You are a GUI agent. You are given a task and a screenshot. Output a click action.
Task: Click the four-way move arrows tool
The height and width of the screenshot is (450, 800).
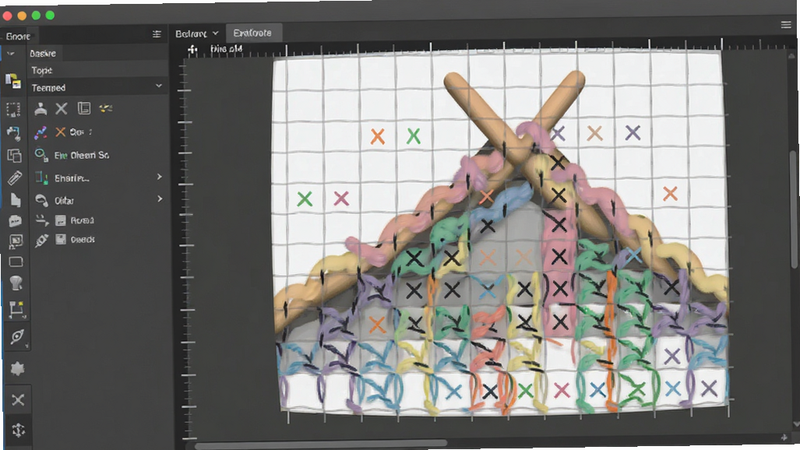tap(18, 430)
